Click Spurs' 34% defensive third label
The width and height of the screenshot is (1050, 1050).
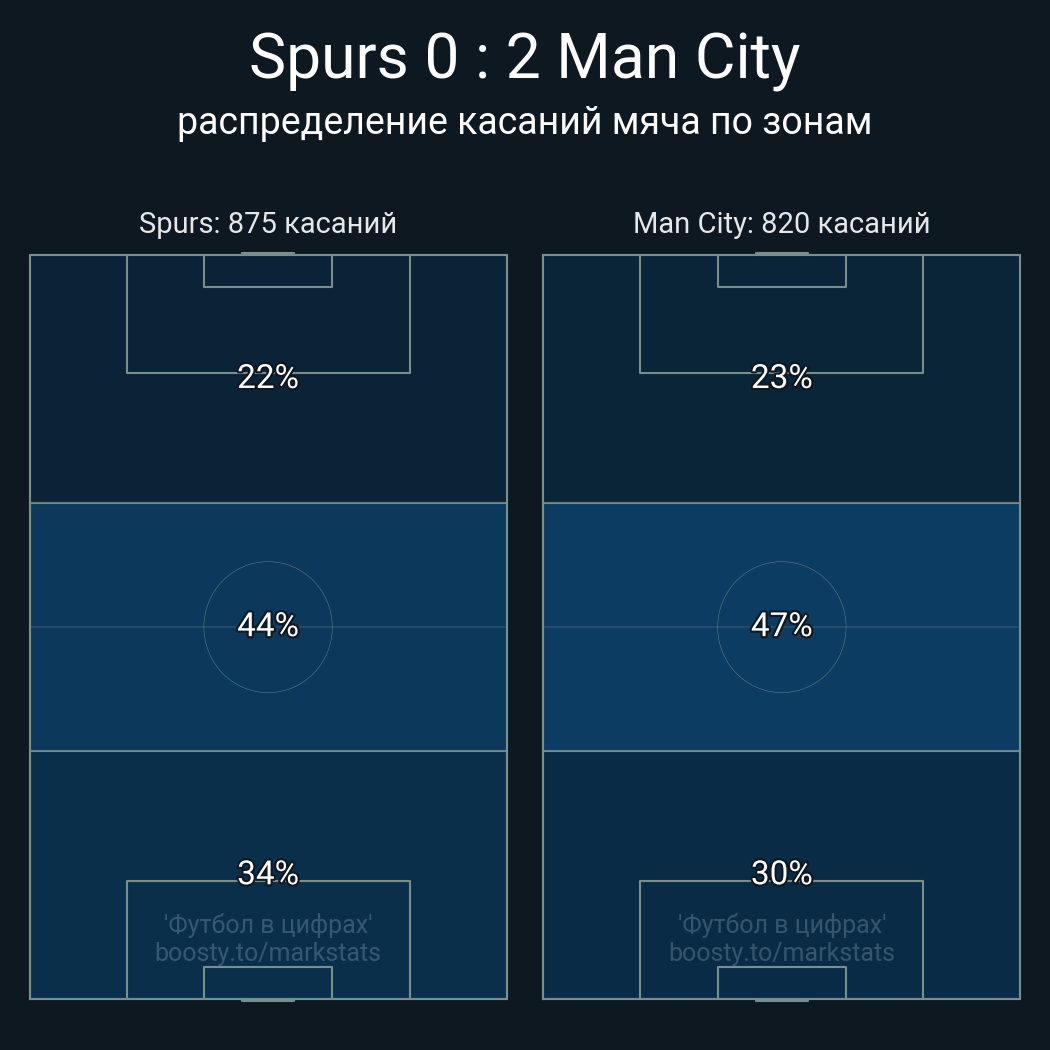(x=268, y=873)
